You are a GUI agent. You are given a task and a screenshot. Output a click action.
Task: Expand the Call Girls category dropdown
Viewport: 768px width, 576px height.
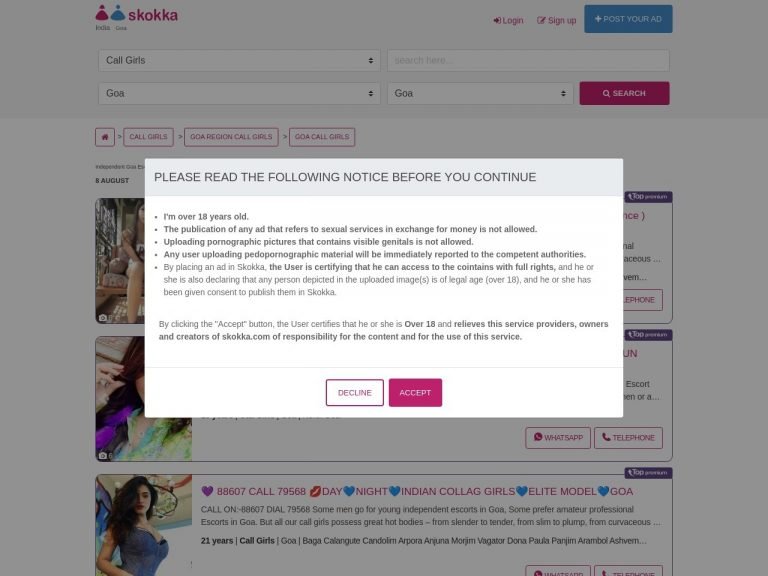pos(239,60)
